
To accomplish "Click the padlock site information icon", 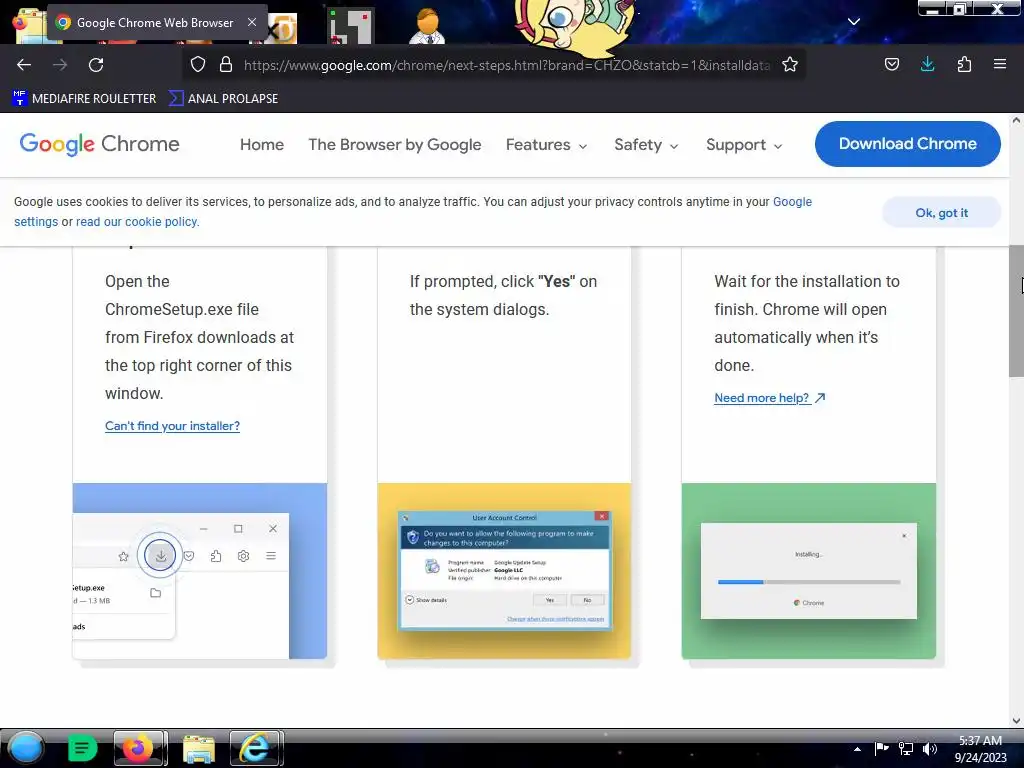I will [x=226, y=65].
